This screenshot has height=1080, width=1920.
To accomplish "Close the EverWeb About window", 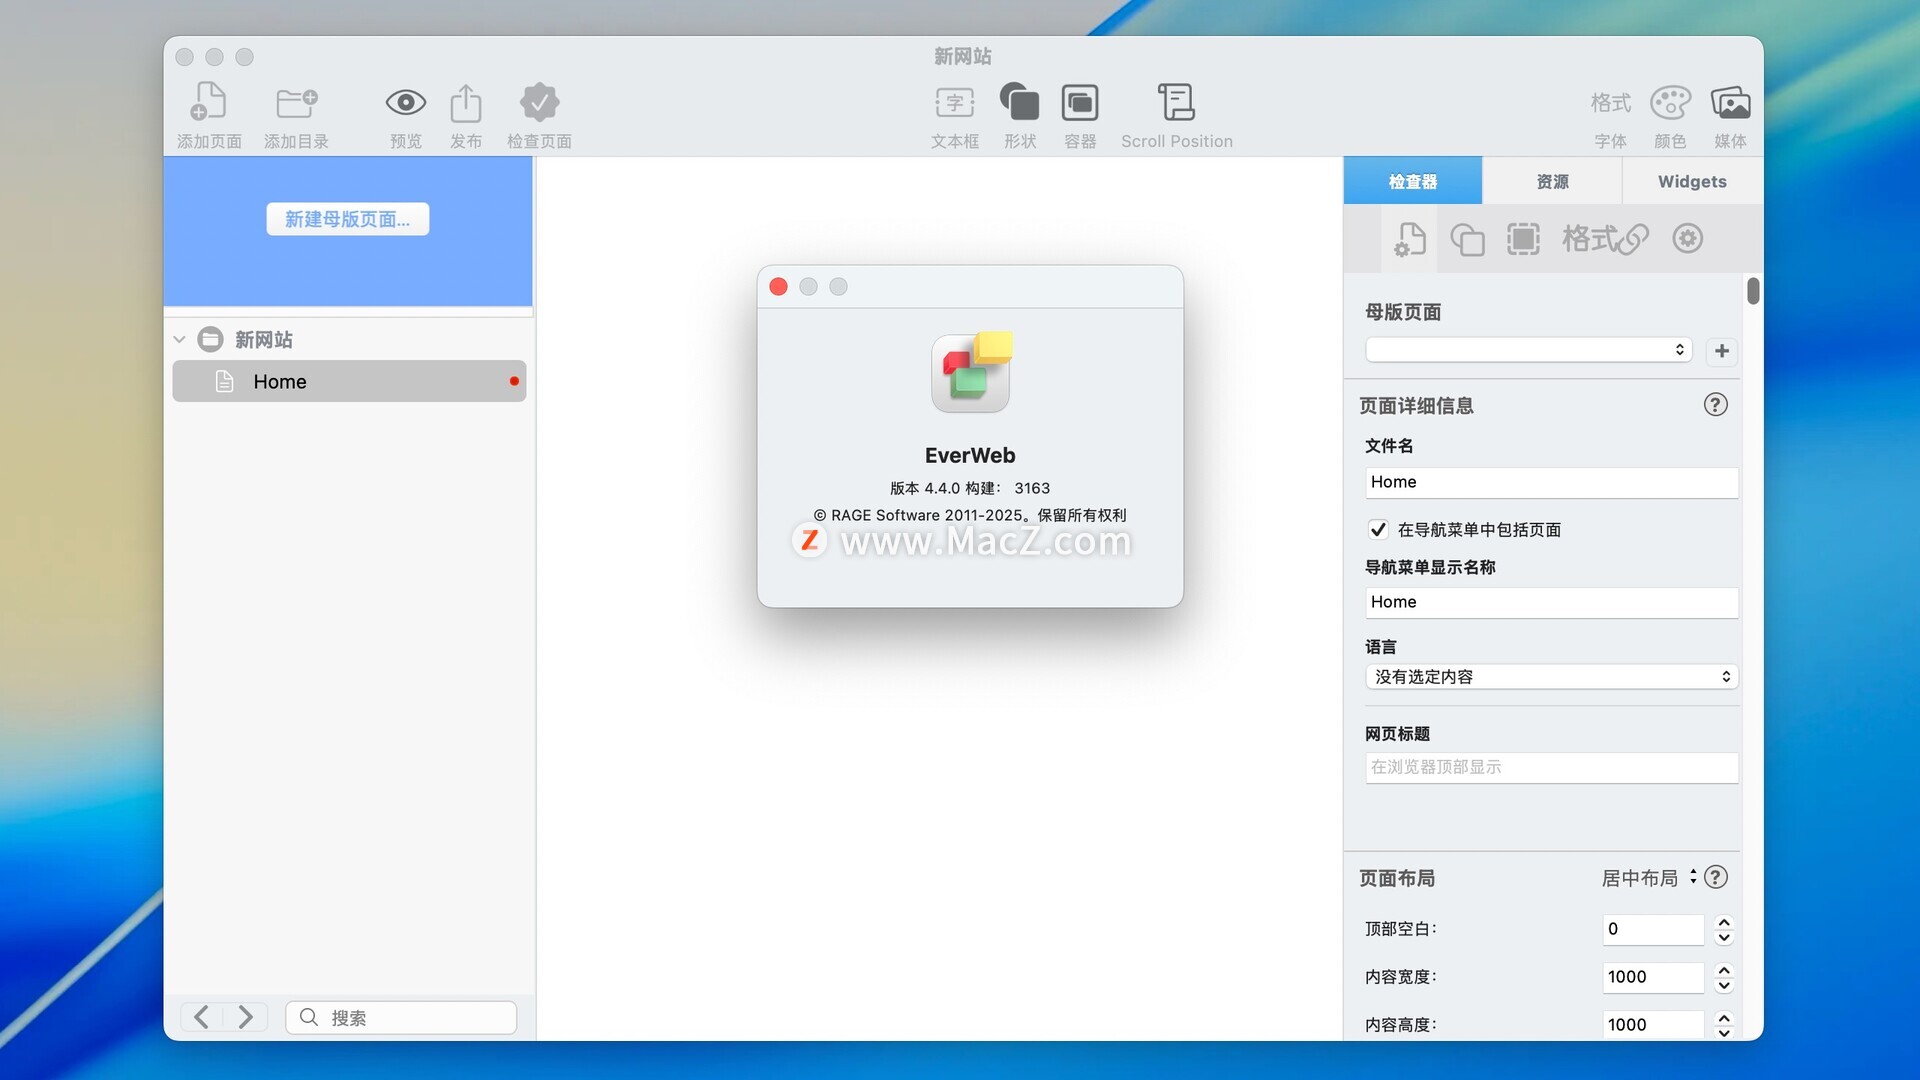I will click(x=778, y=287).
